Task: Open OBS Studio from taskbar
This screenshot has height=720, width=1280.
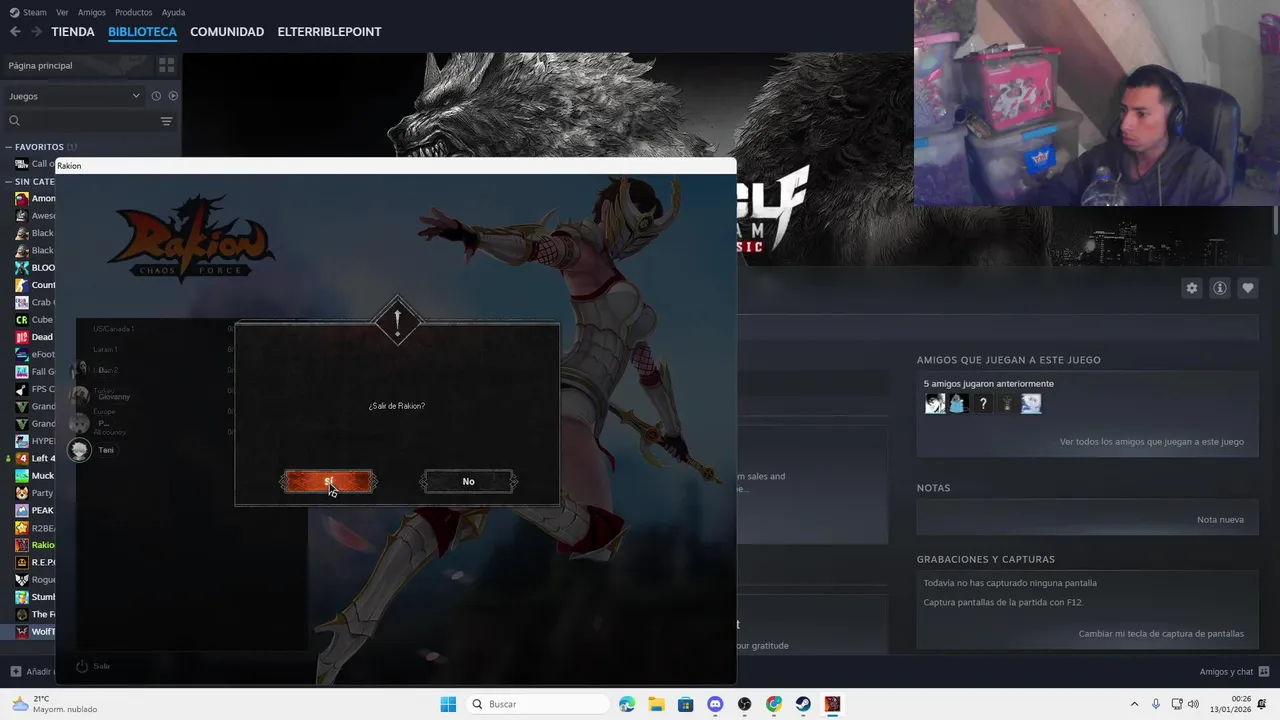Action: 744,704
